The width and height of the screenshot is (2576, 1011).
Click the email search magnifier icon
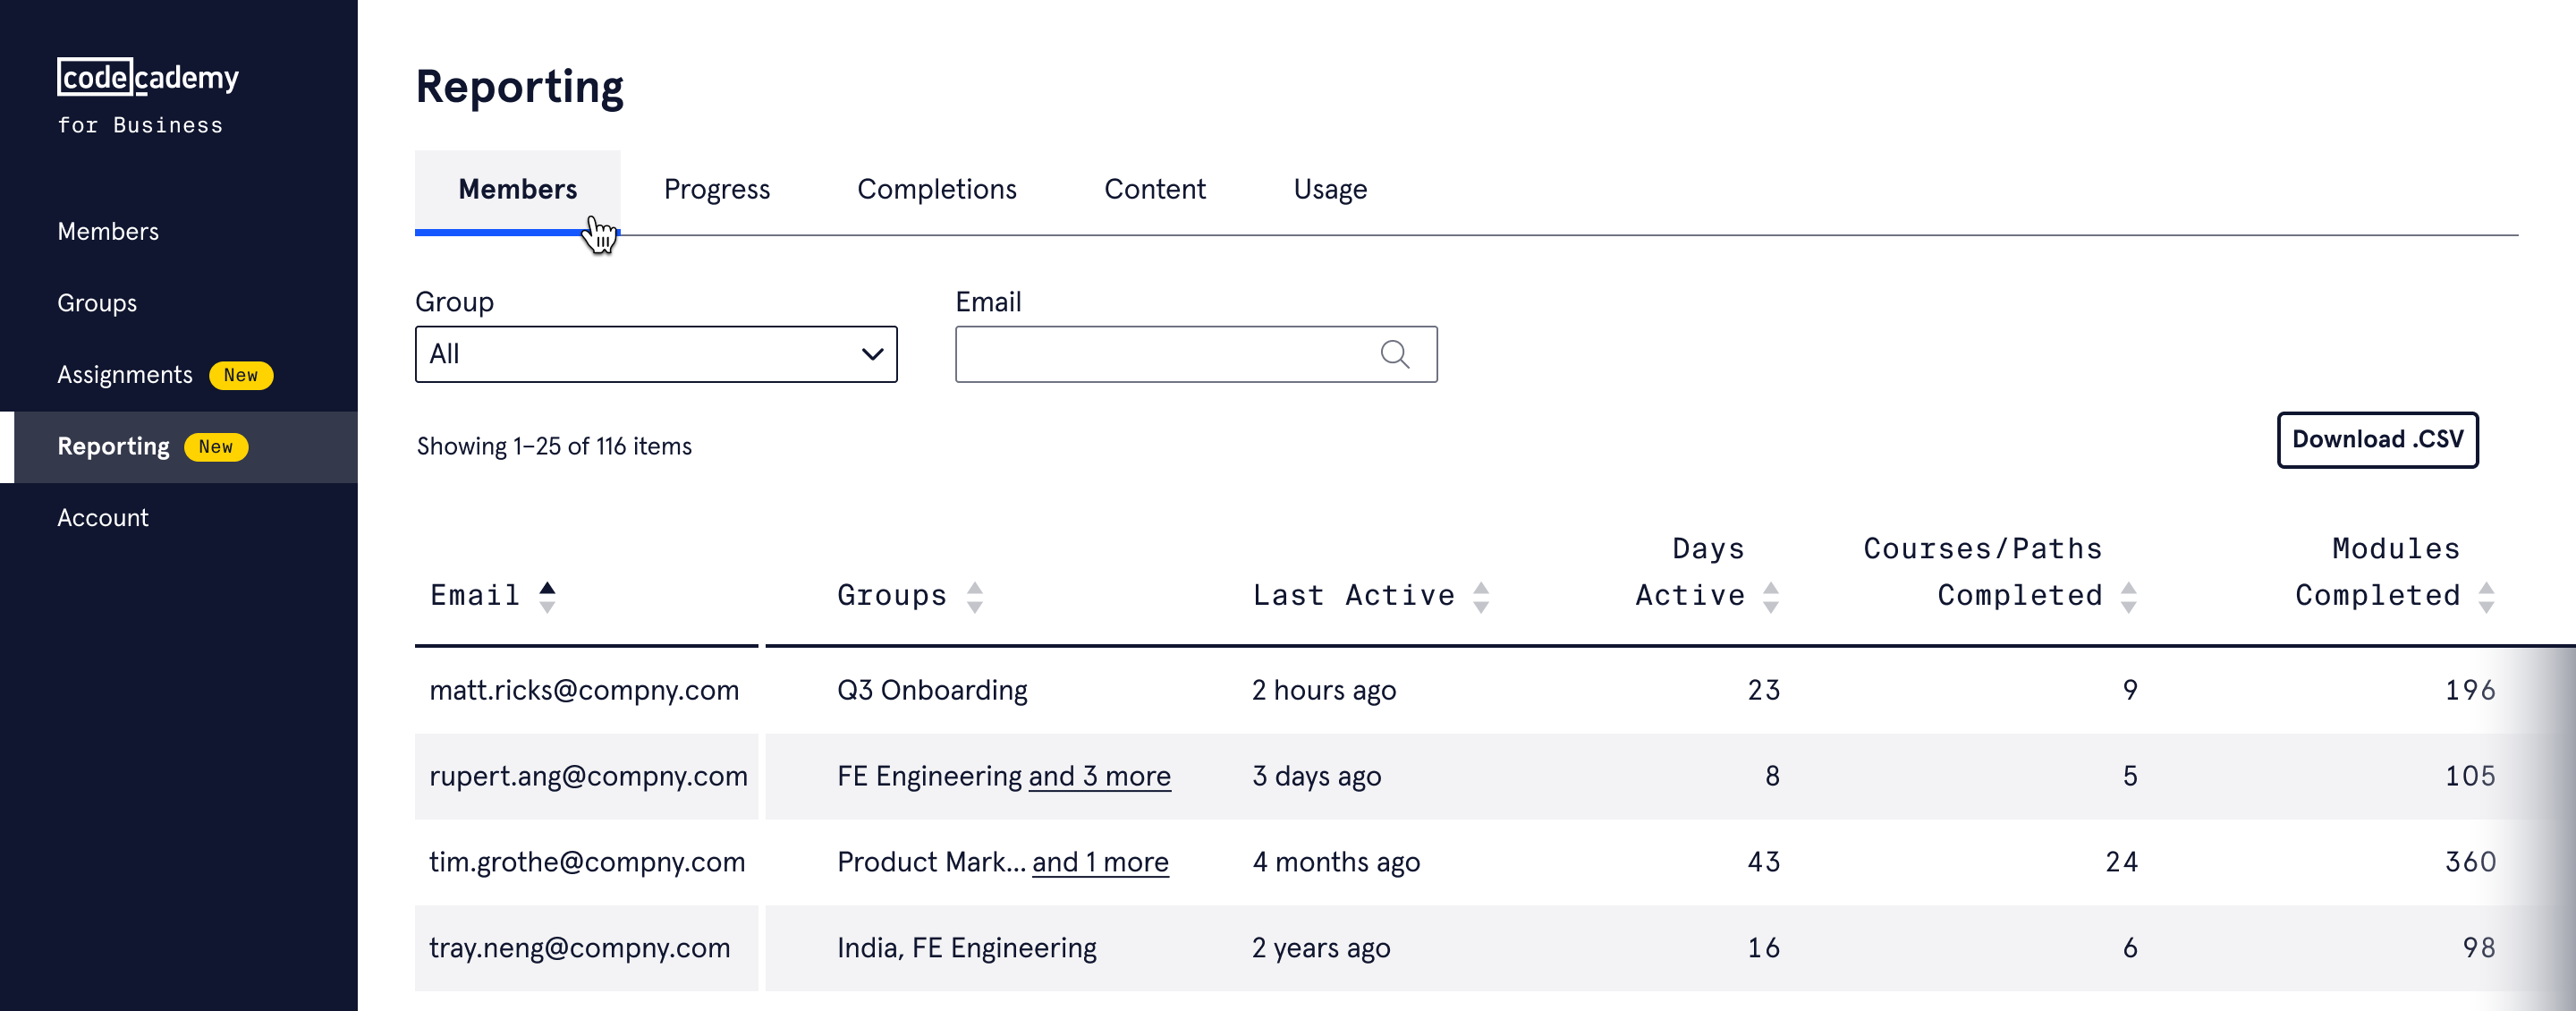click(x=1394, y=354)
